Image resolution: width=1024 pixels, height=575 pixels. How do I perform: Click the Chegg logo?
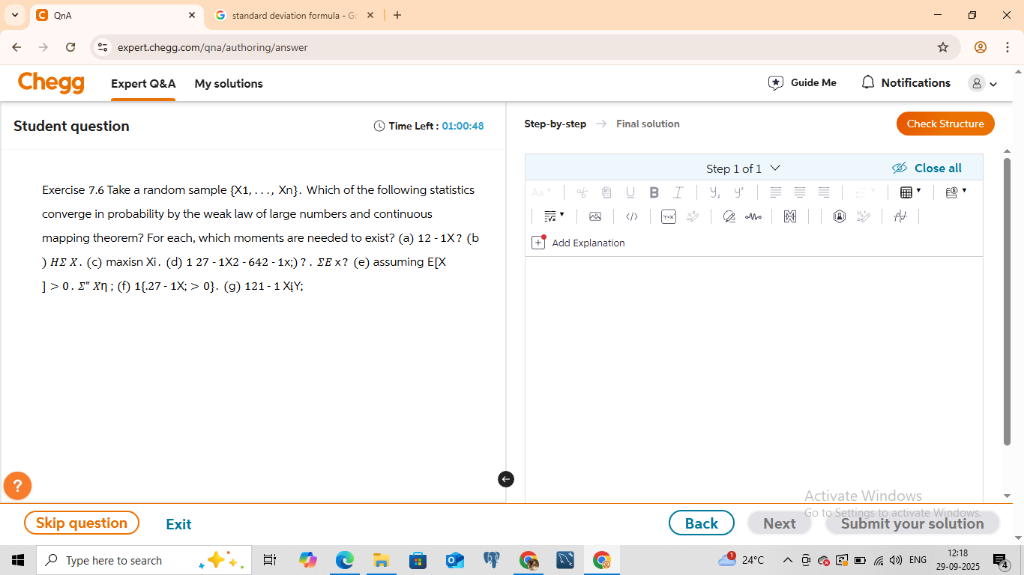coord(51,82)
